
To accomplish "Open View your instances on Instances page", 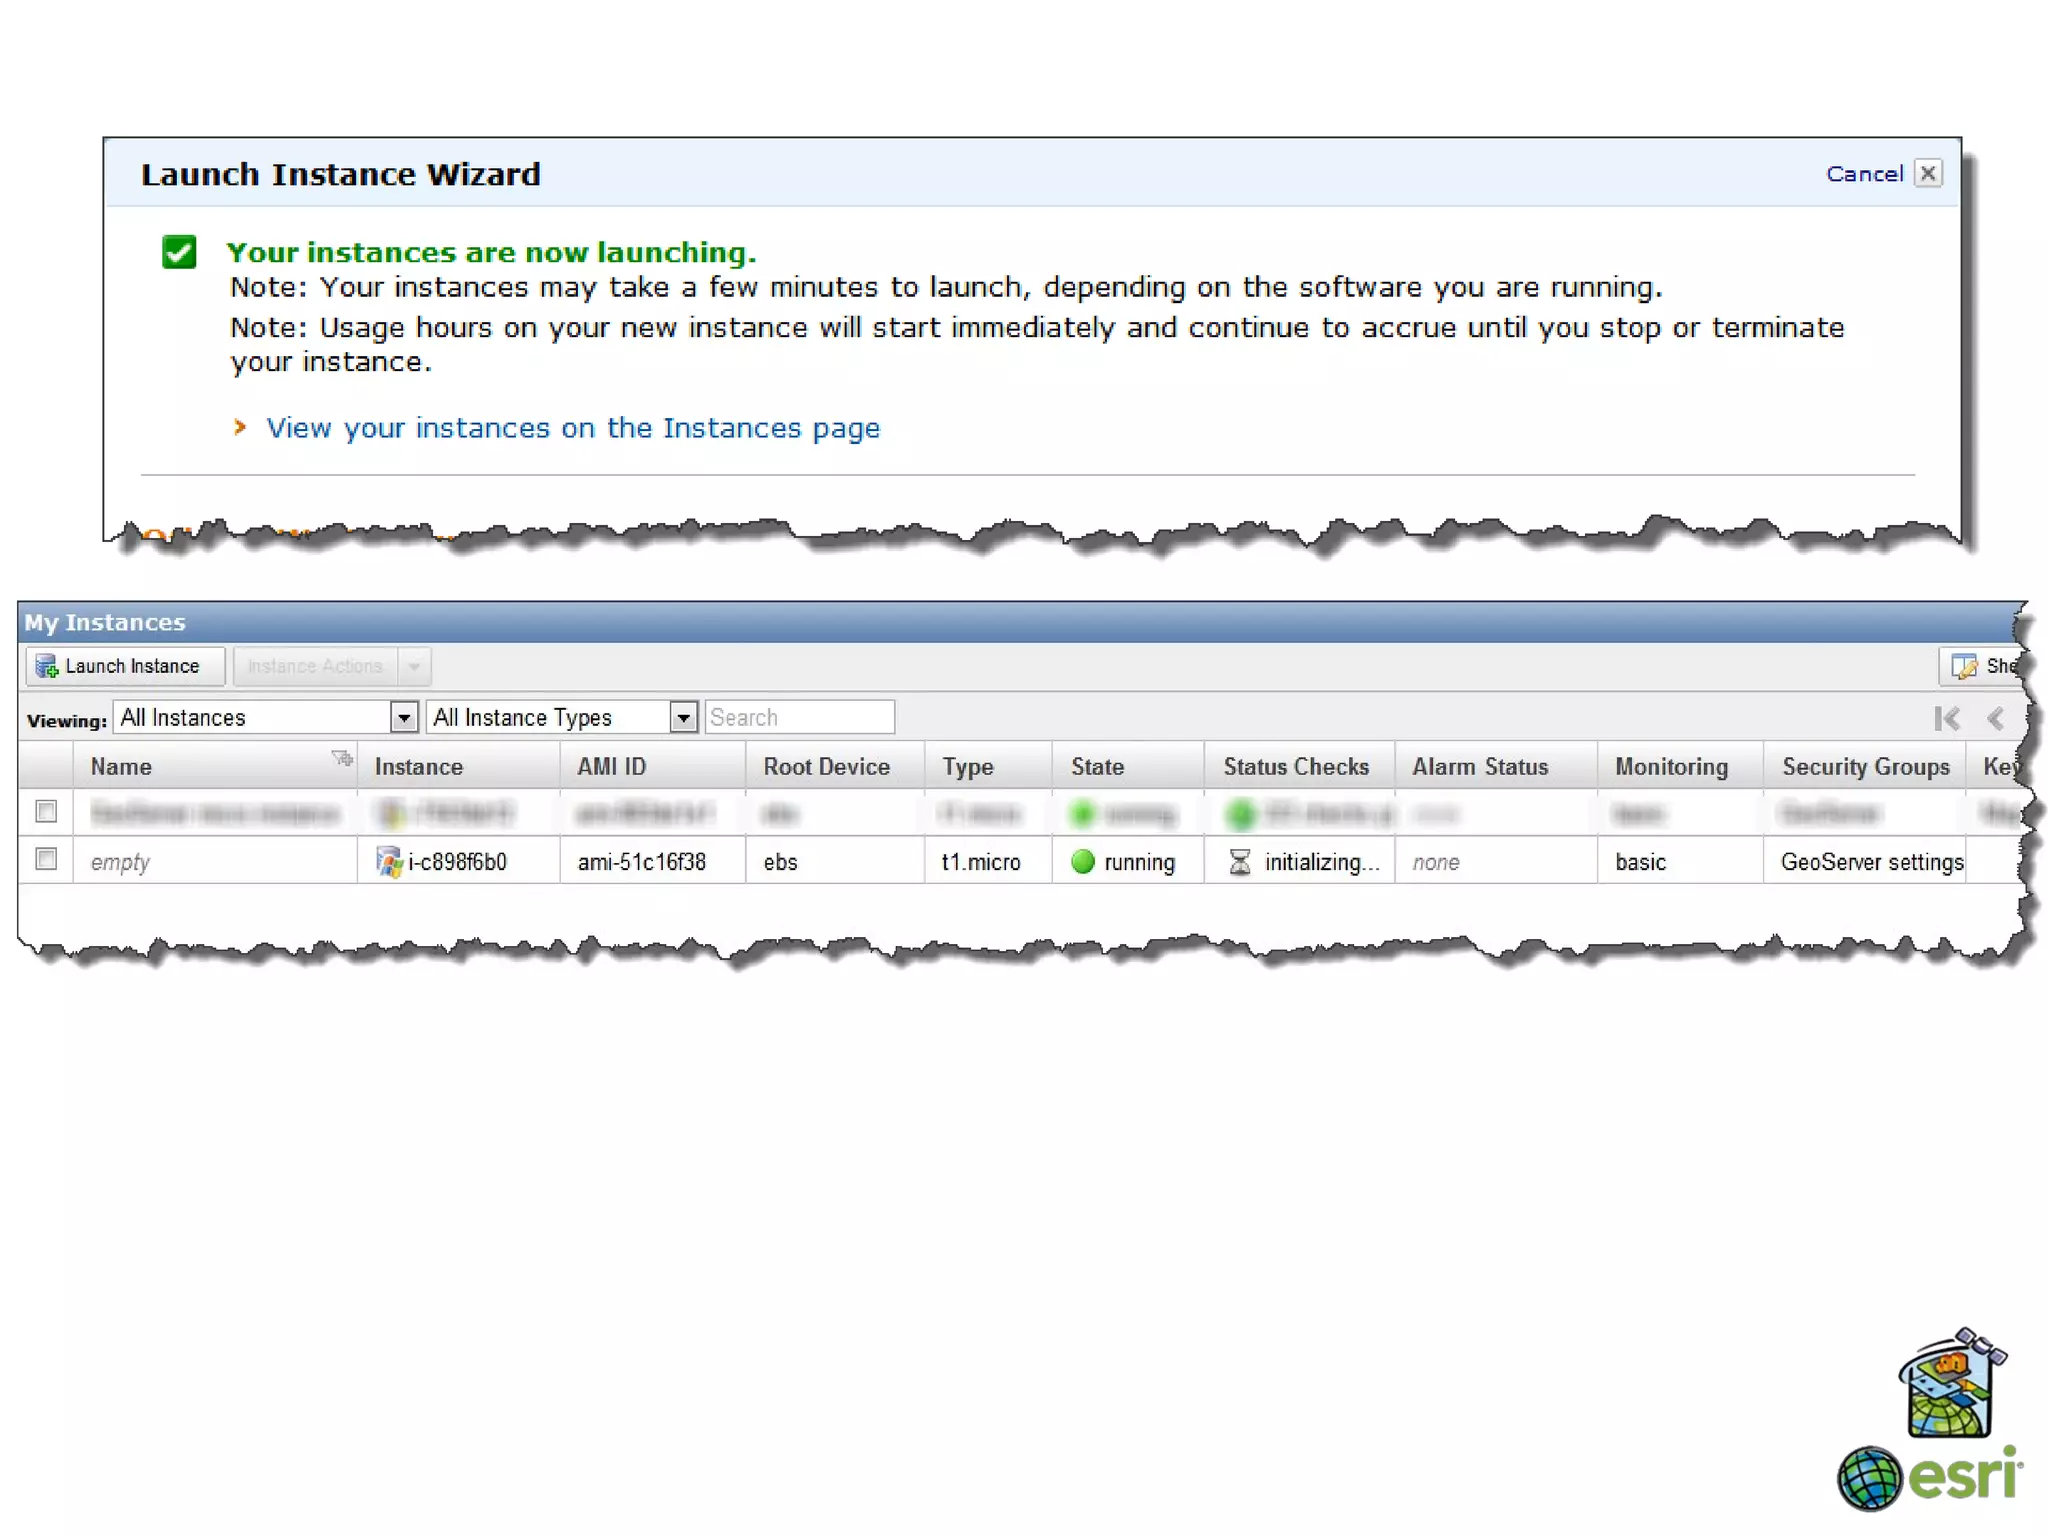I will click(572, 428).
